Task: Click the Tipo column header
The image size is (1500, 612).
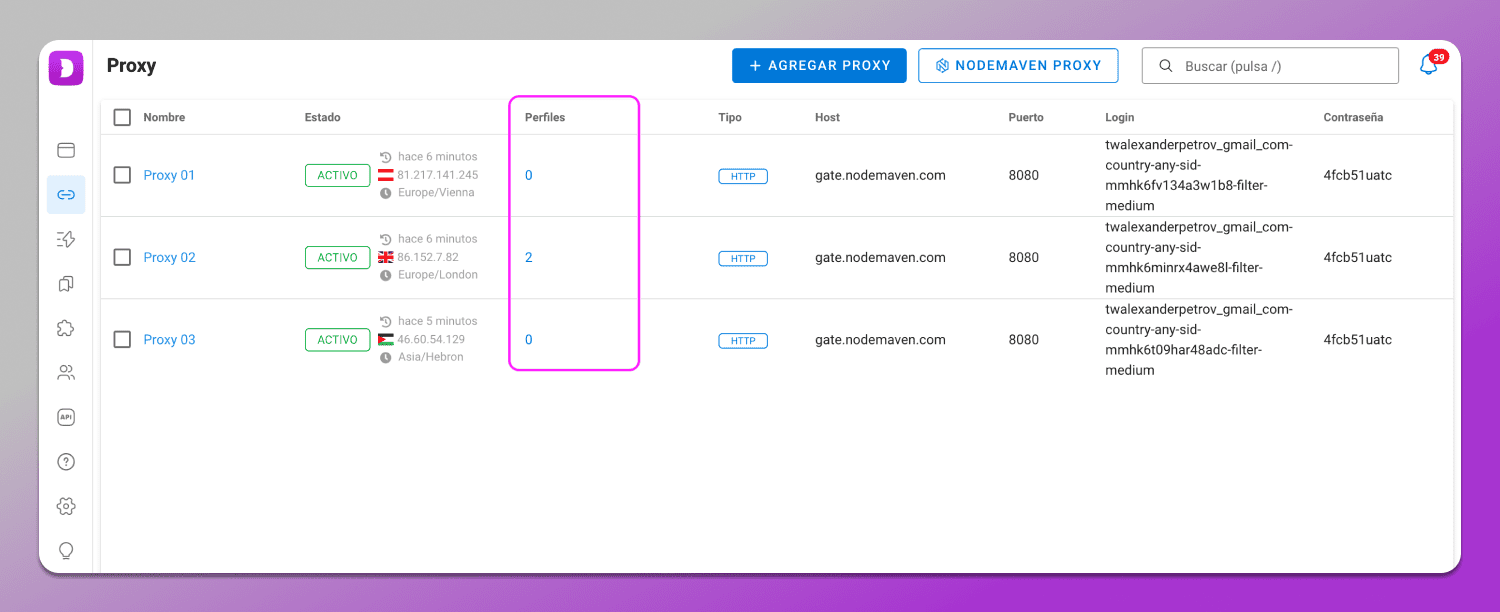Action: (730, 117)
